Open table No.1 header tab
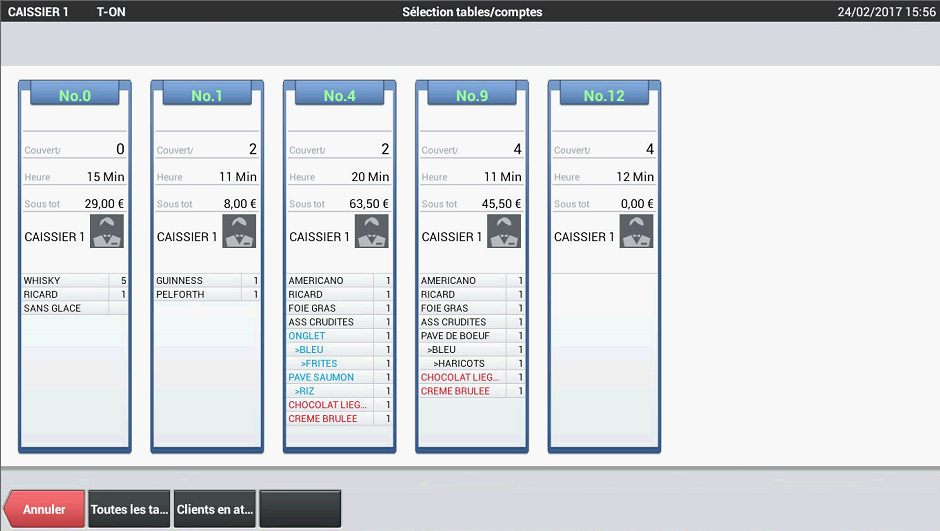 (207, 95)
